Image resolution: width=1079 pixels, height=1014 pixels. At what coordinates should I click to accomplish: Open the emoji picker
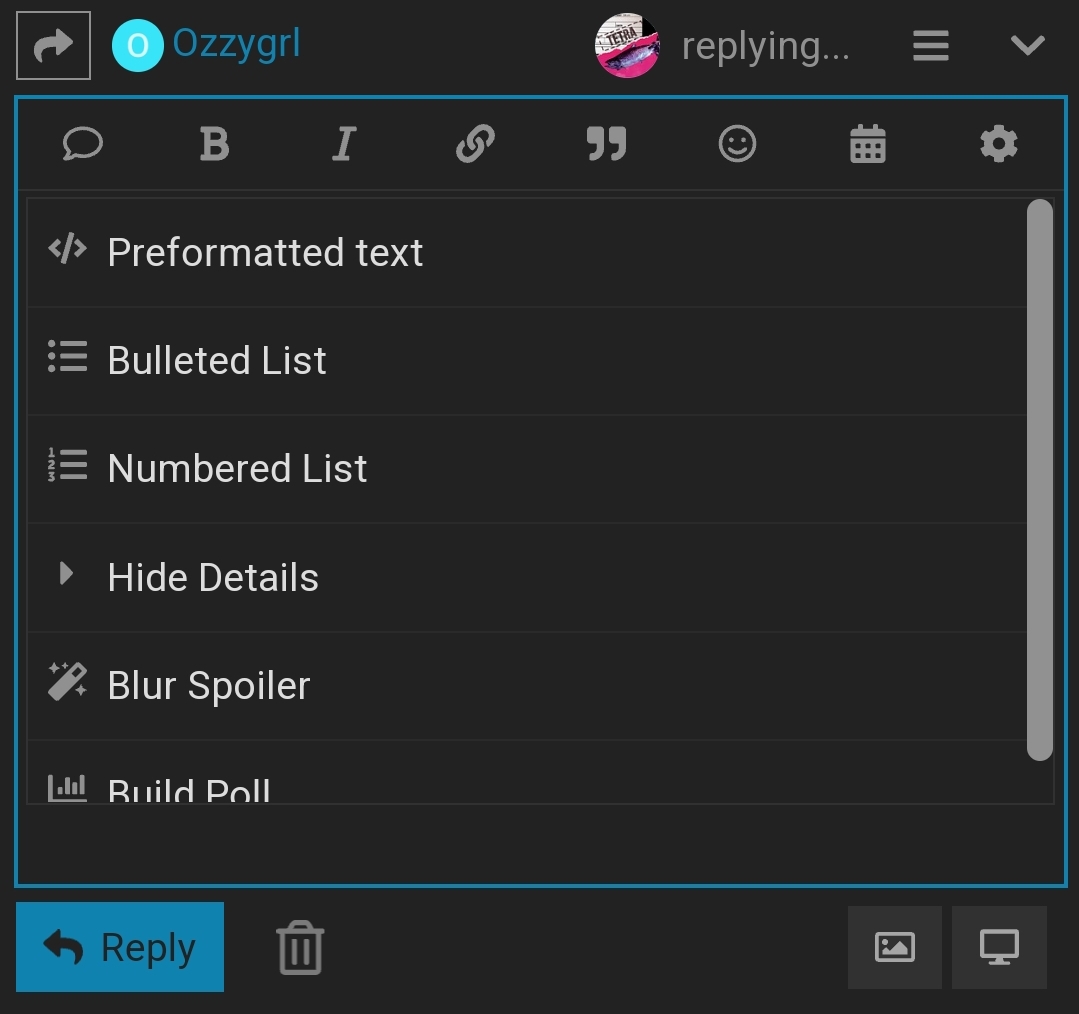tap(737, 145)
